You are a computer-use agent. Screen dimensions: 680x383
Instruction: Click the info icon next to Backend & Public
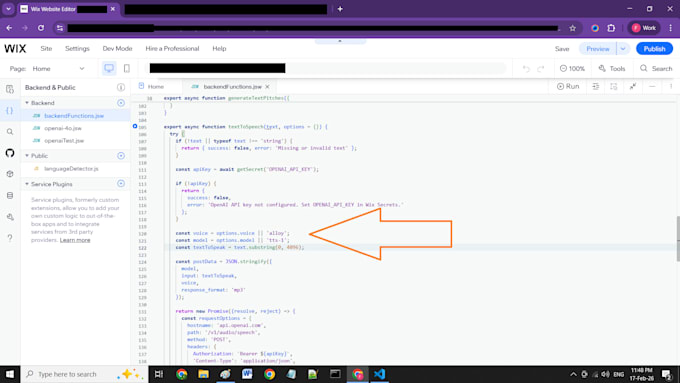pyautogui.click(x=121, y=88)
